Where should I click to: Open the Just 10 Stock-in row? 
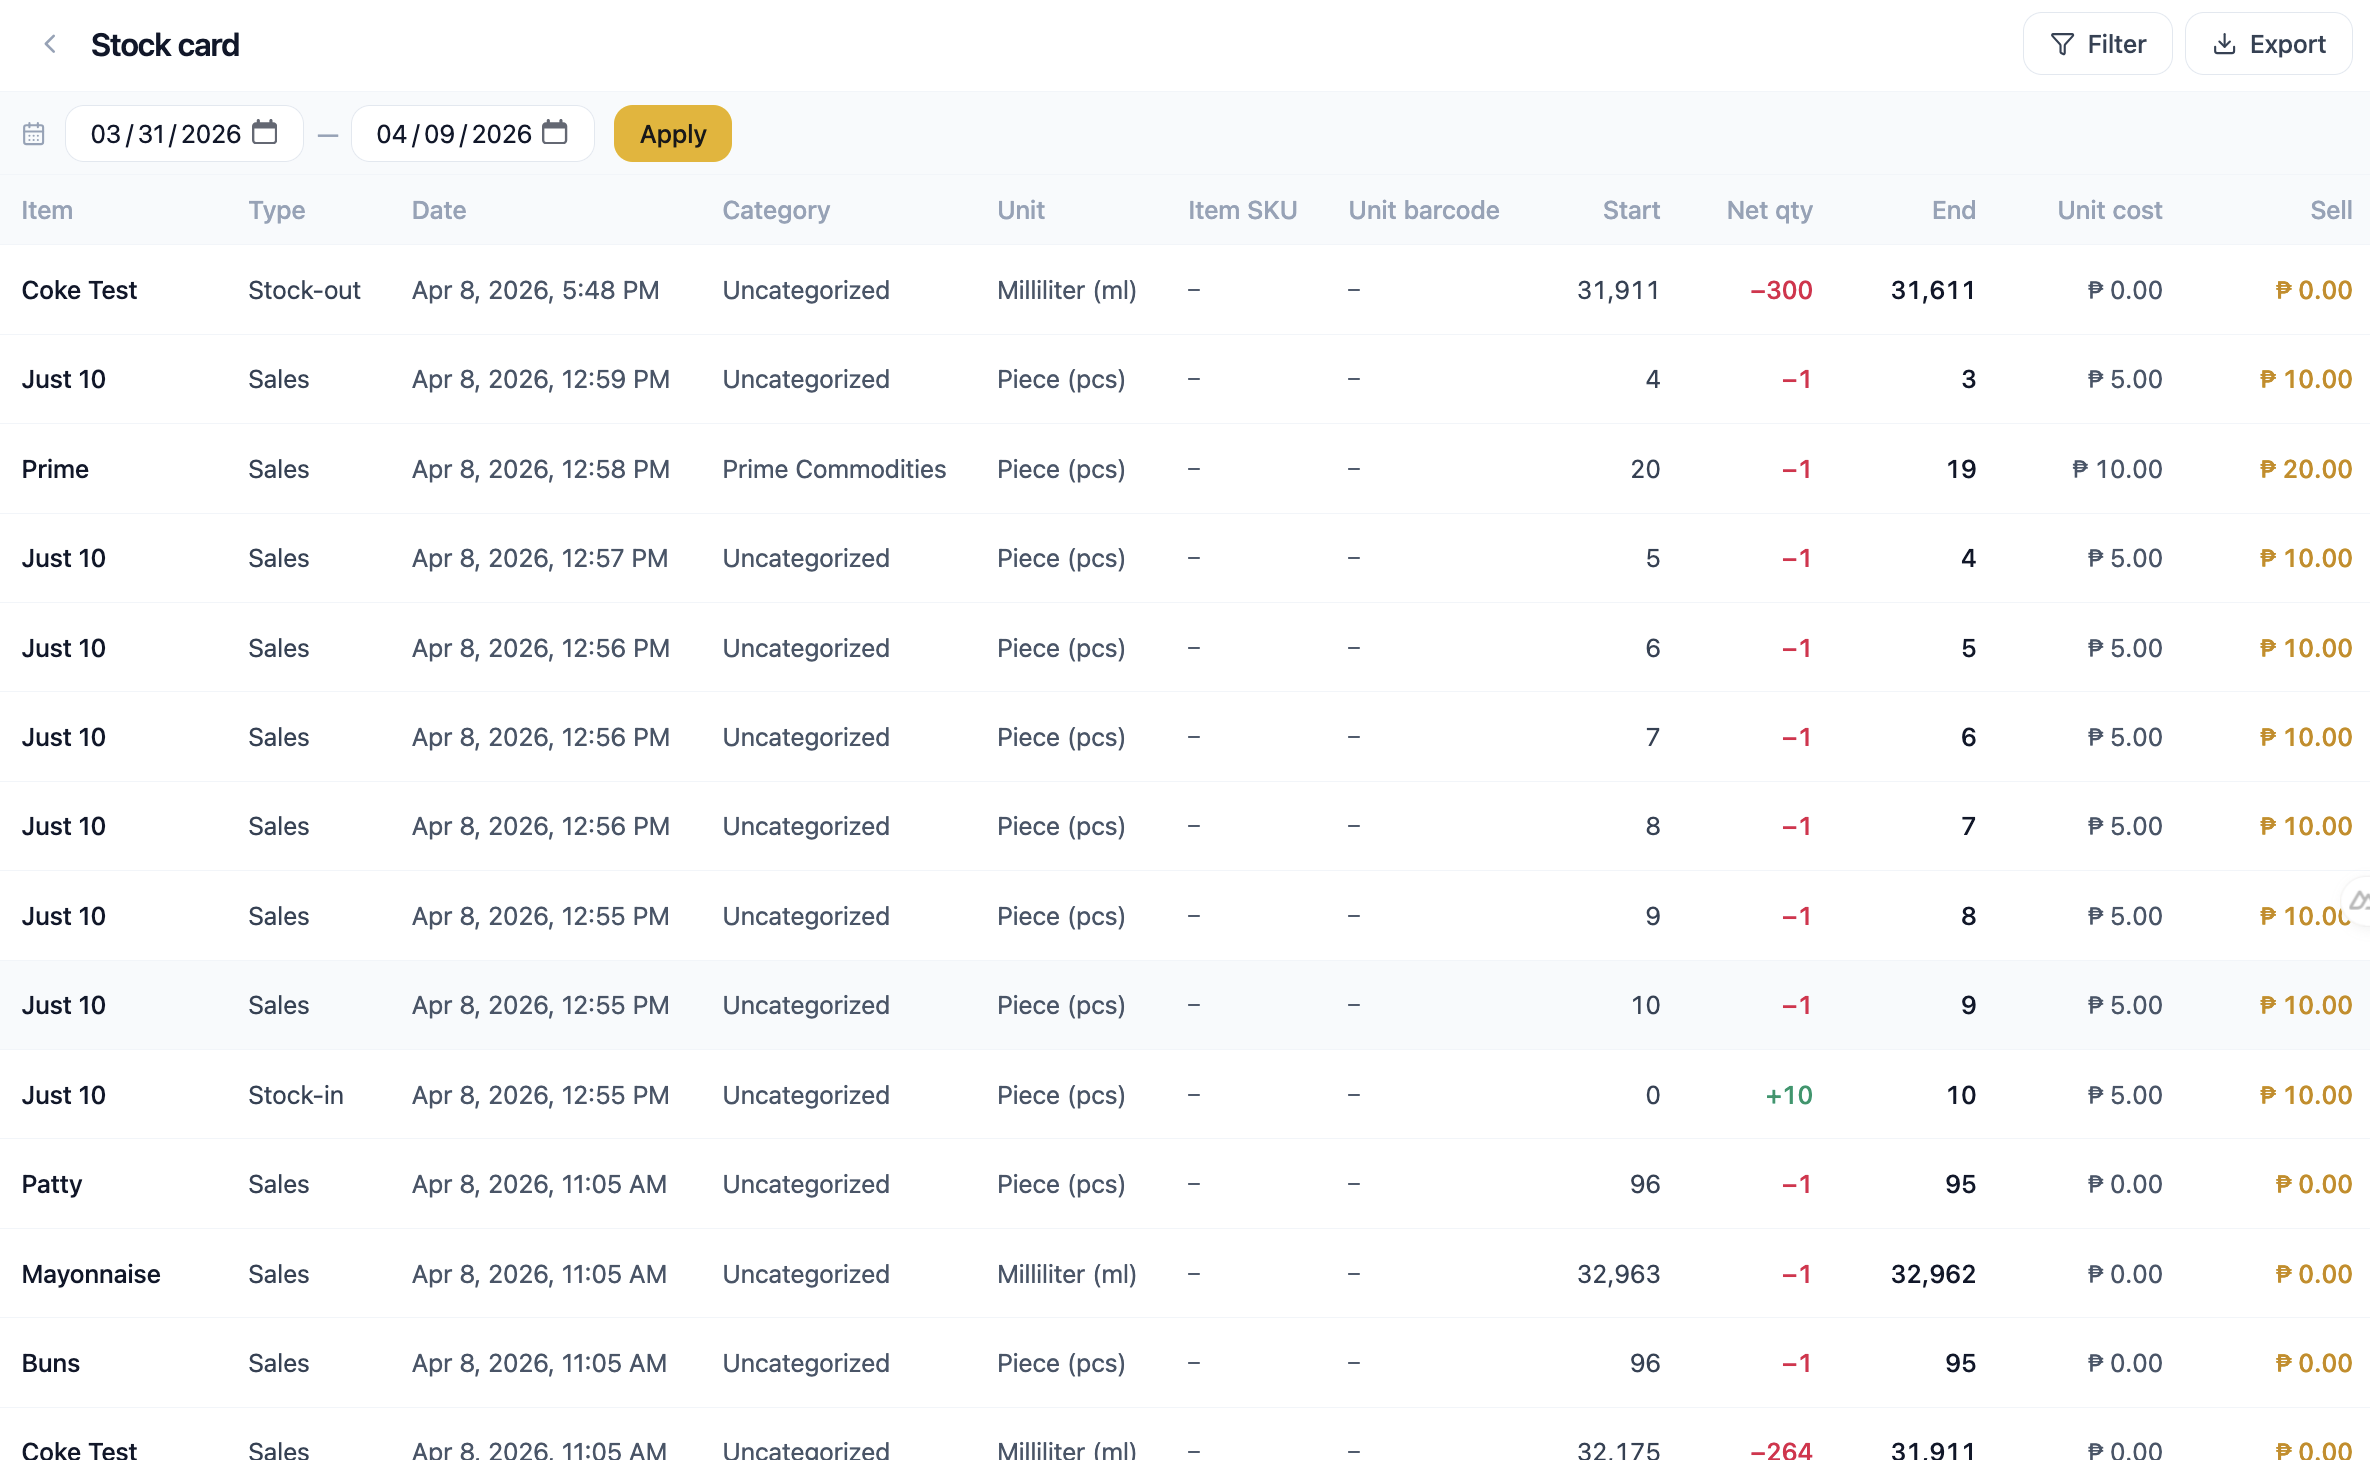64,1095
